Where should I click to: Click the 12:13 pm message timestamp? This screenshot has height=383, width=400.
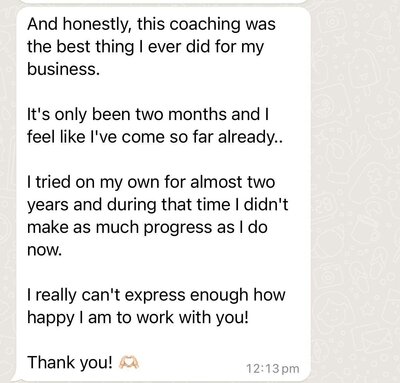[273, 369]
